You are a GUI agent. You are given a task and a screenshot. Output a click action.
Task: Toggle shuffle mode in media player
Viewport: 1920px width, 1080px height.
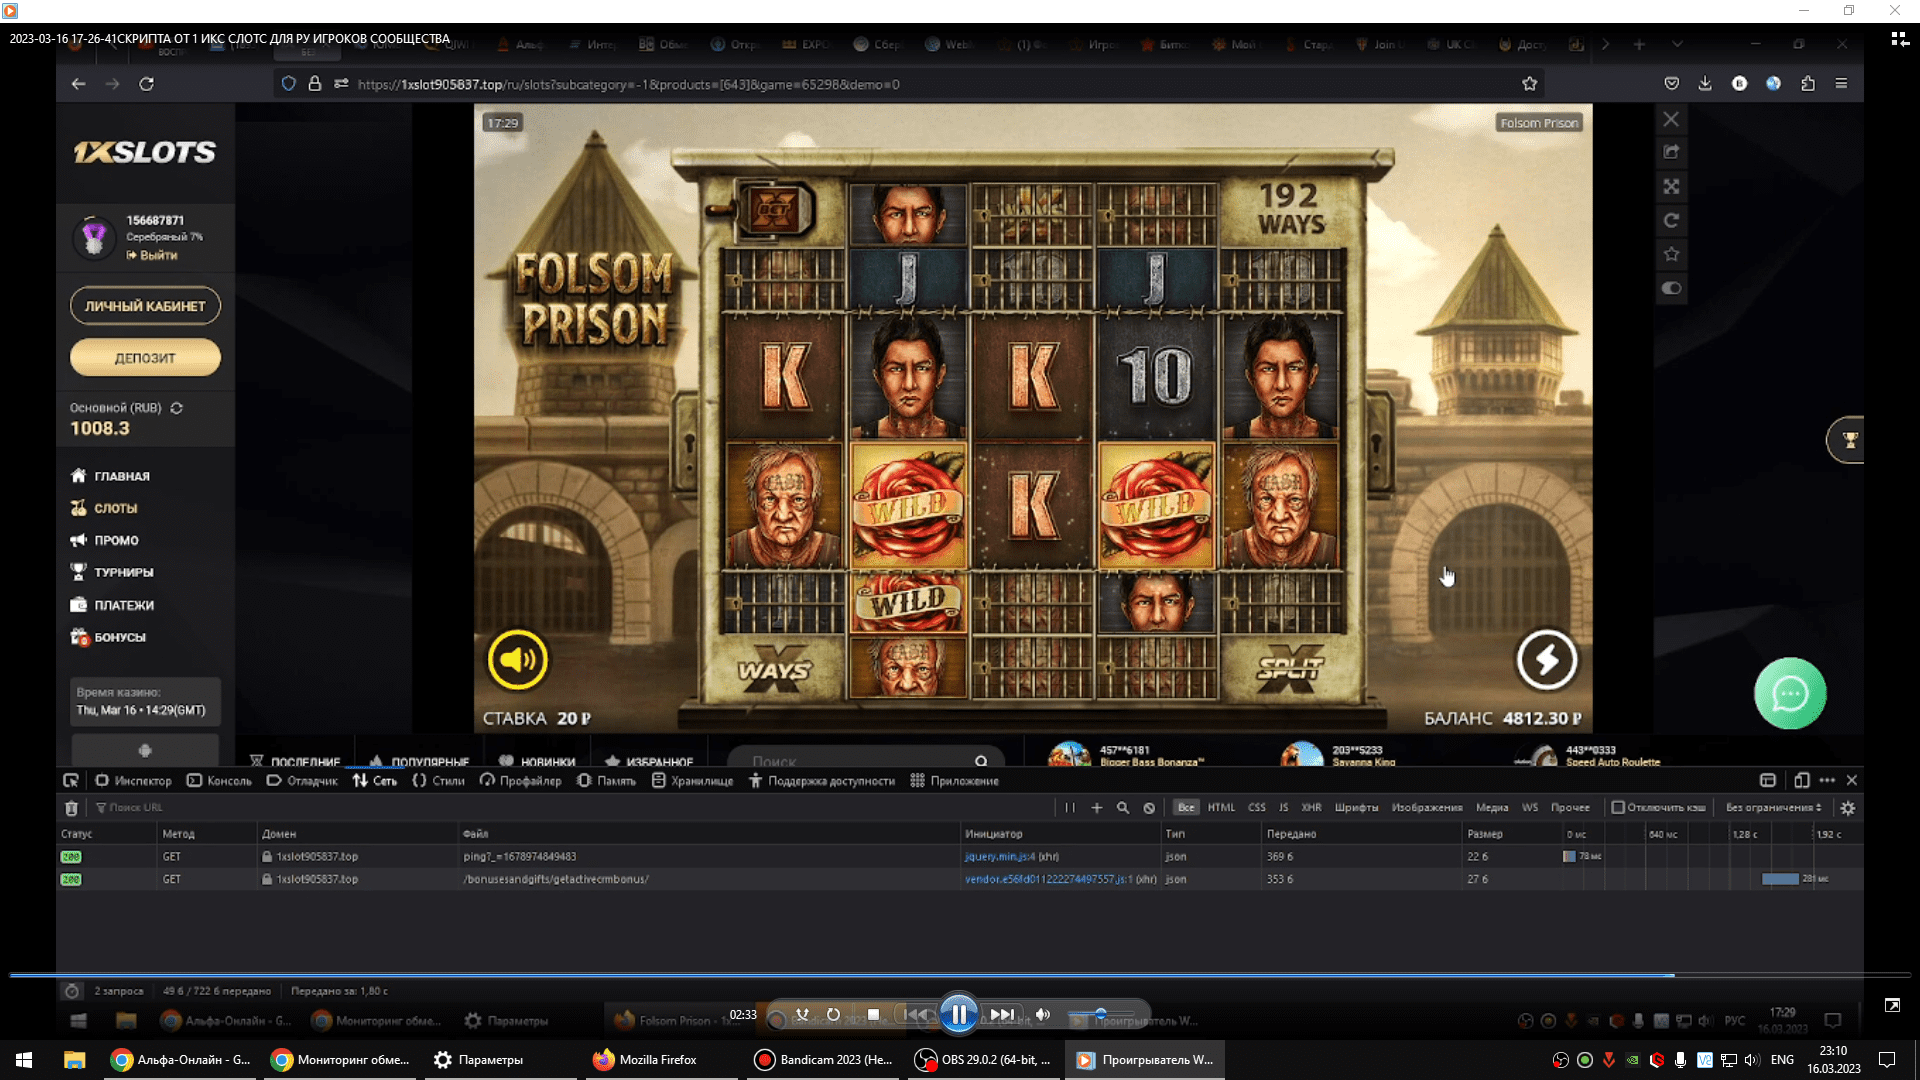click(802, 1015)
